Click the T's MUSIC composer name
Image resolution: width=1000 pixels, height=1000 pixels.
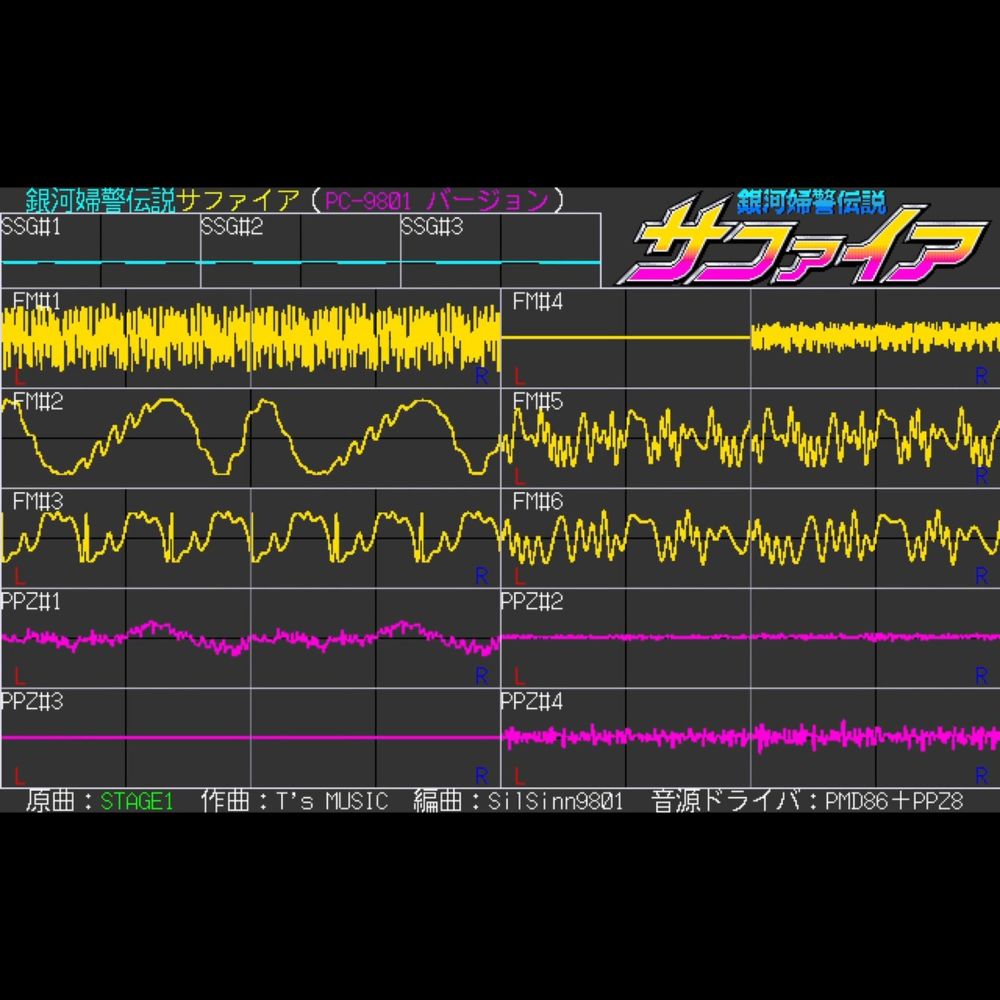coord(332,802)
